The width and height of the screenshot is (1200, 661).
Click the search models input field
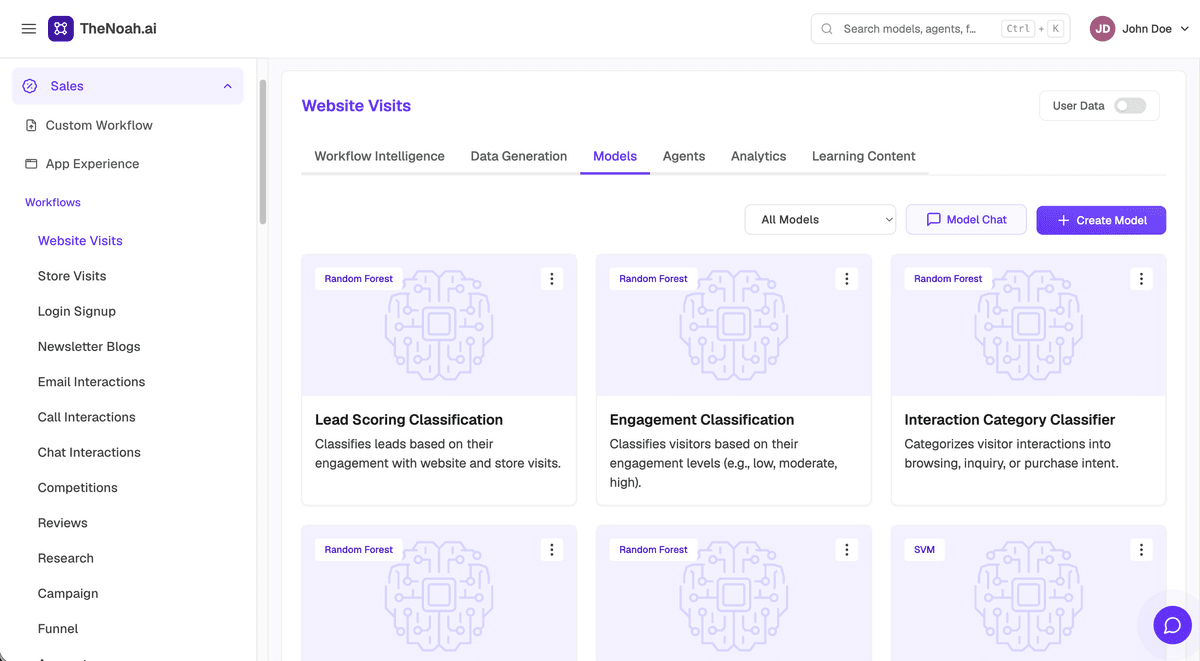940,29
